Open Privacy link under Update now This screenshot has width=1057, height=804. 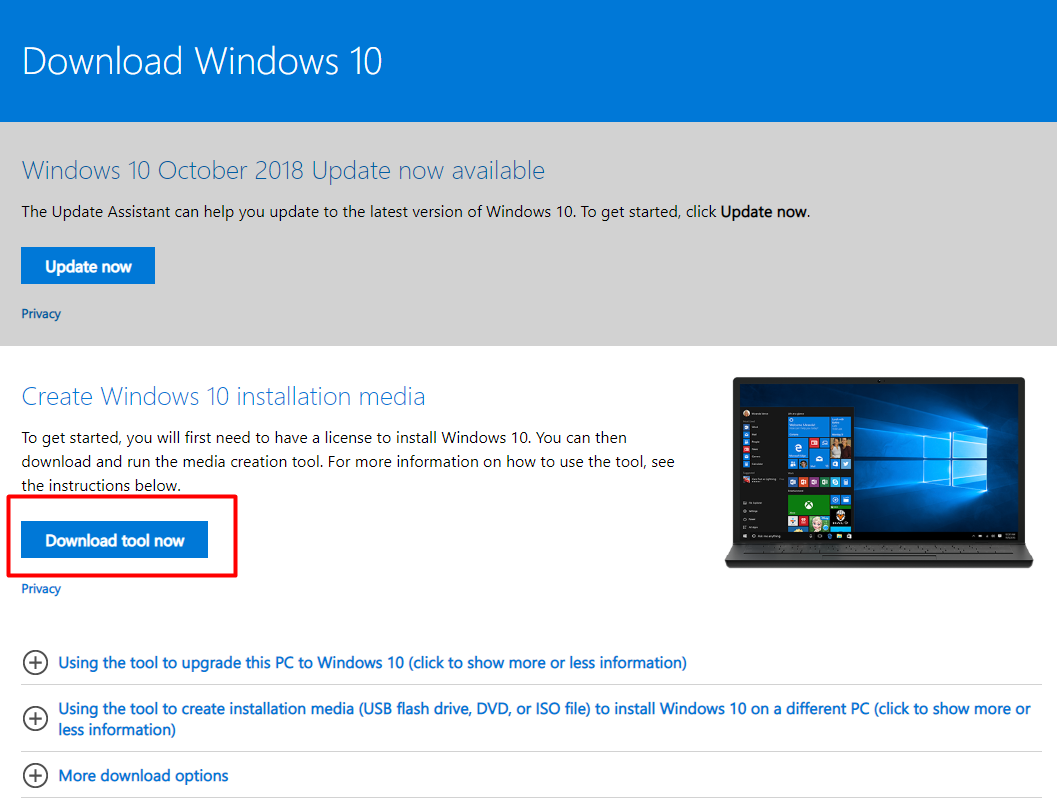click(41, 313)
